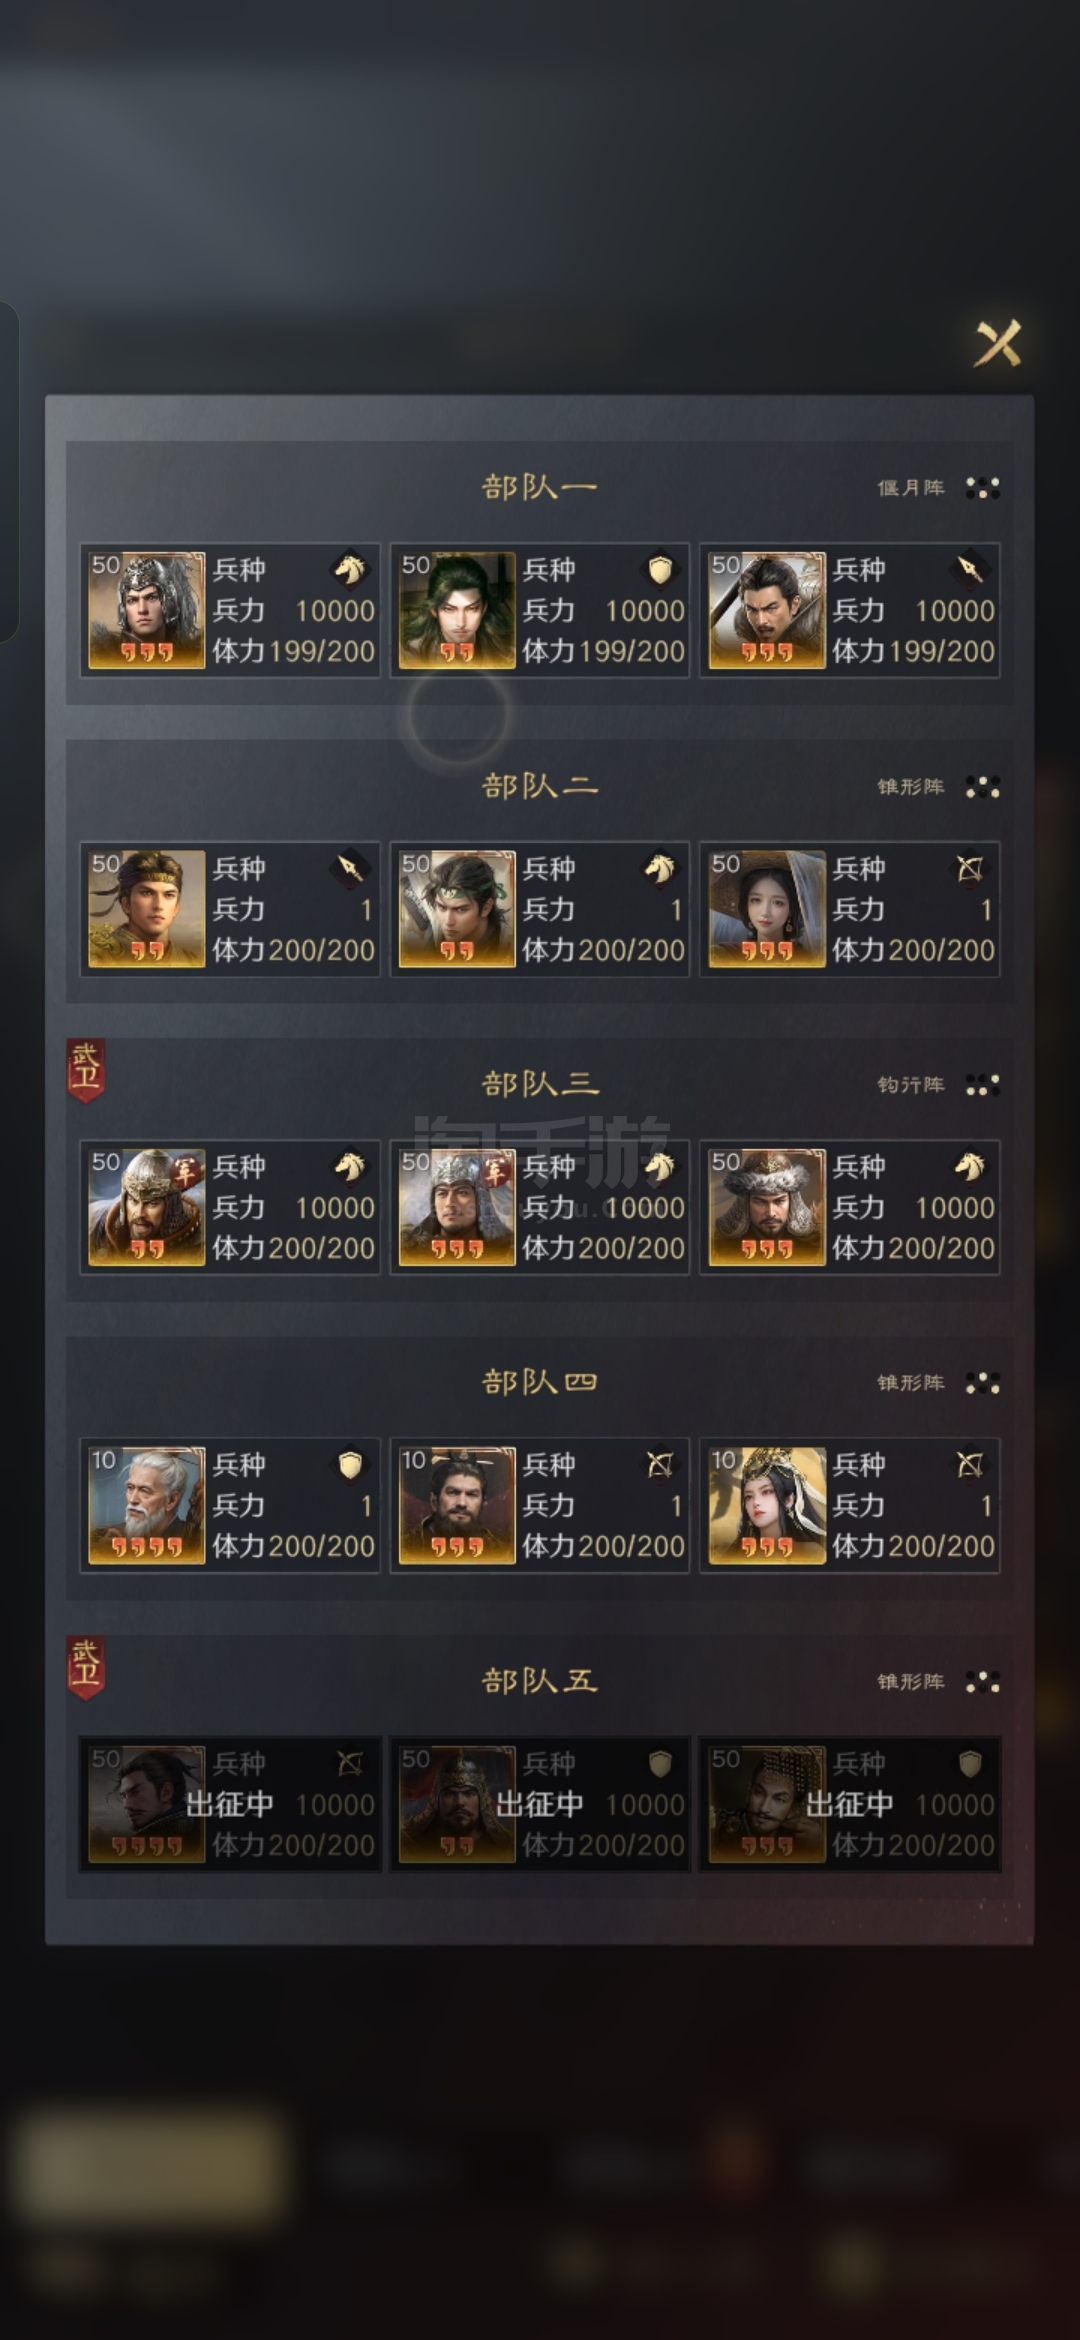1080x2340 pixels.
Task: Tap the 武卫 red banner beside 部队五
Action: tap(86, 1668)
